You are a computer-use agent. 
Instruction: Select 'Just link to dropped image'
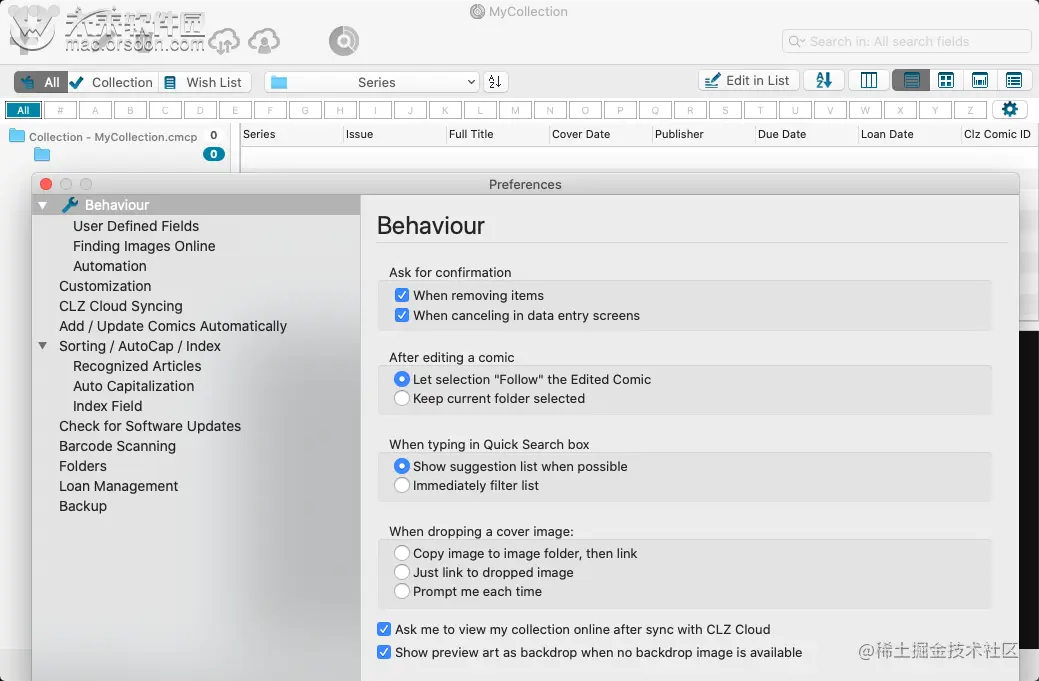click(402, 572)
